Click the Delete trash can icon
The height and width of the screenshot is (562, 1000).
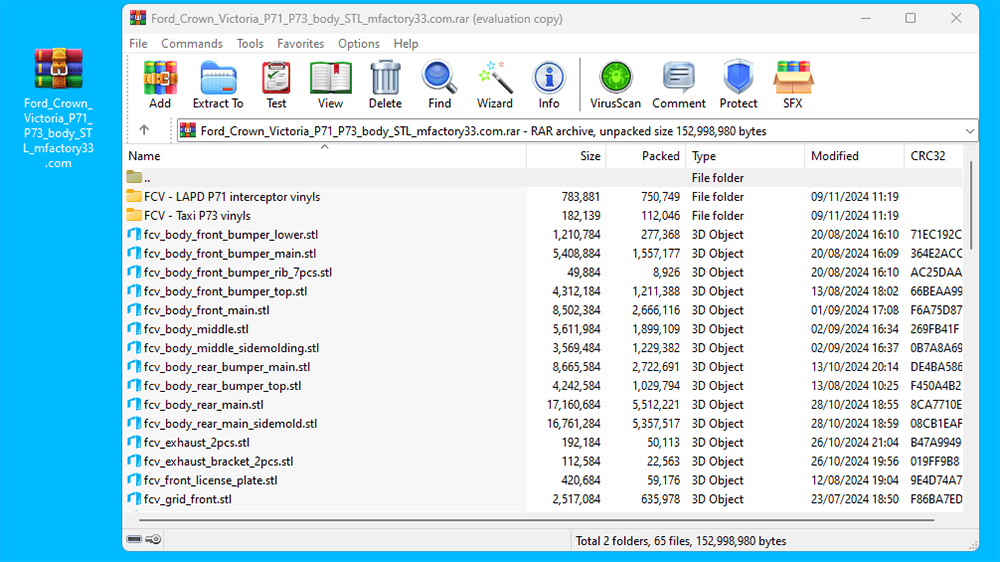[385, 85]
